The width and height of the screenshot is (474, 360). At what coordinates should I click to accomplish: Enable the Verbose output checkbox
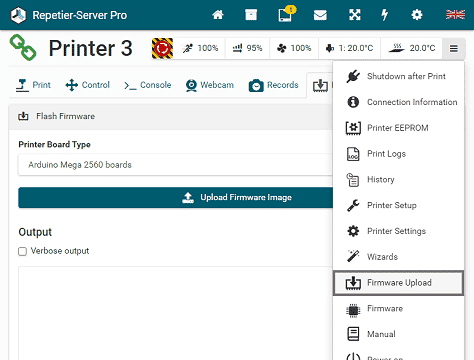[22, 251]
